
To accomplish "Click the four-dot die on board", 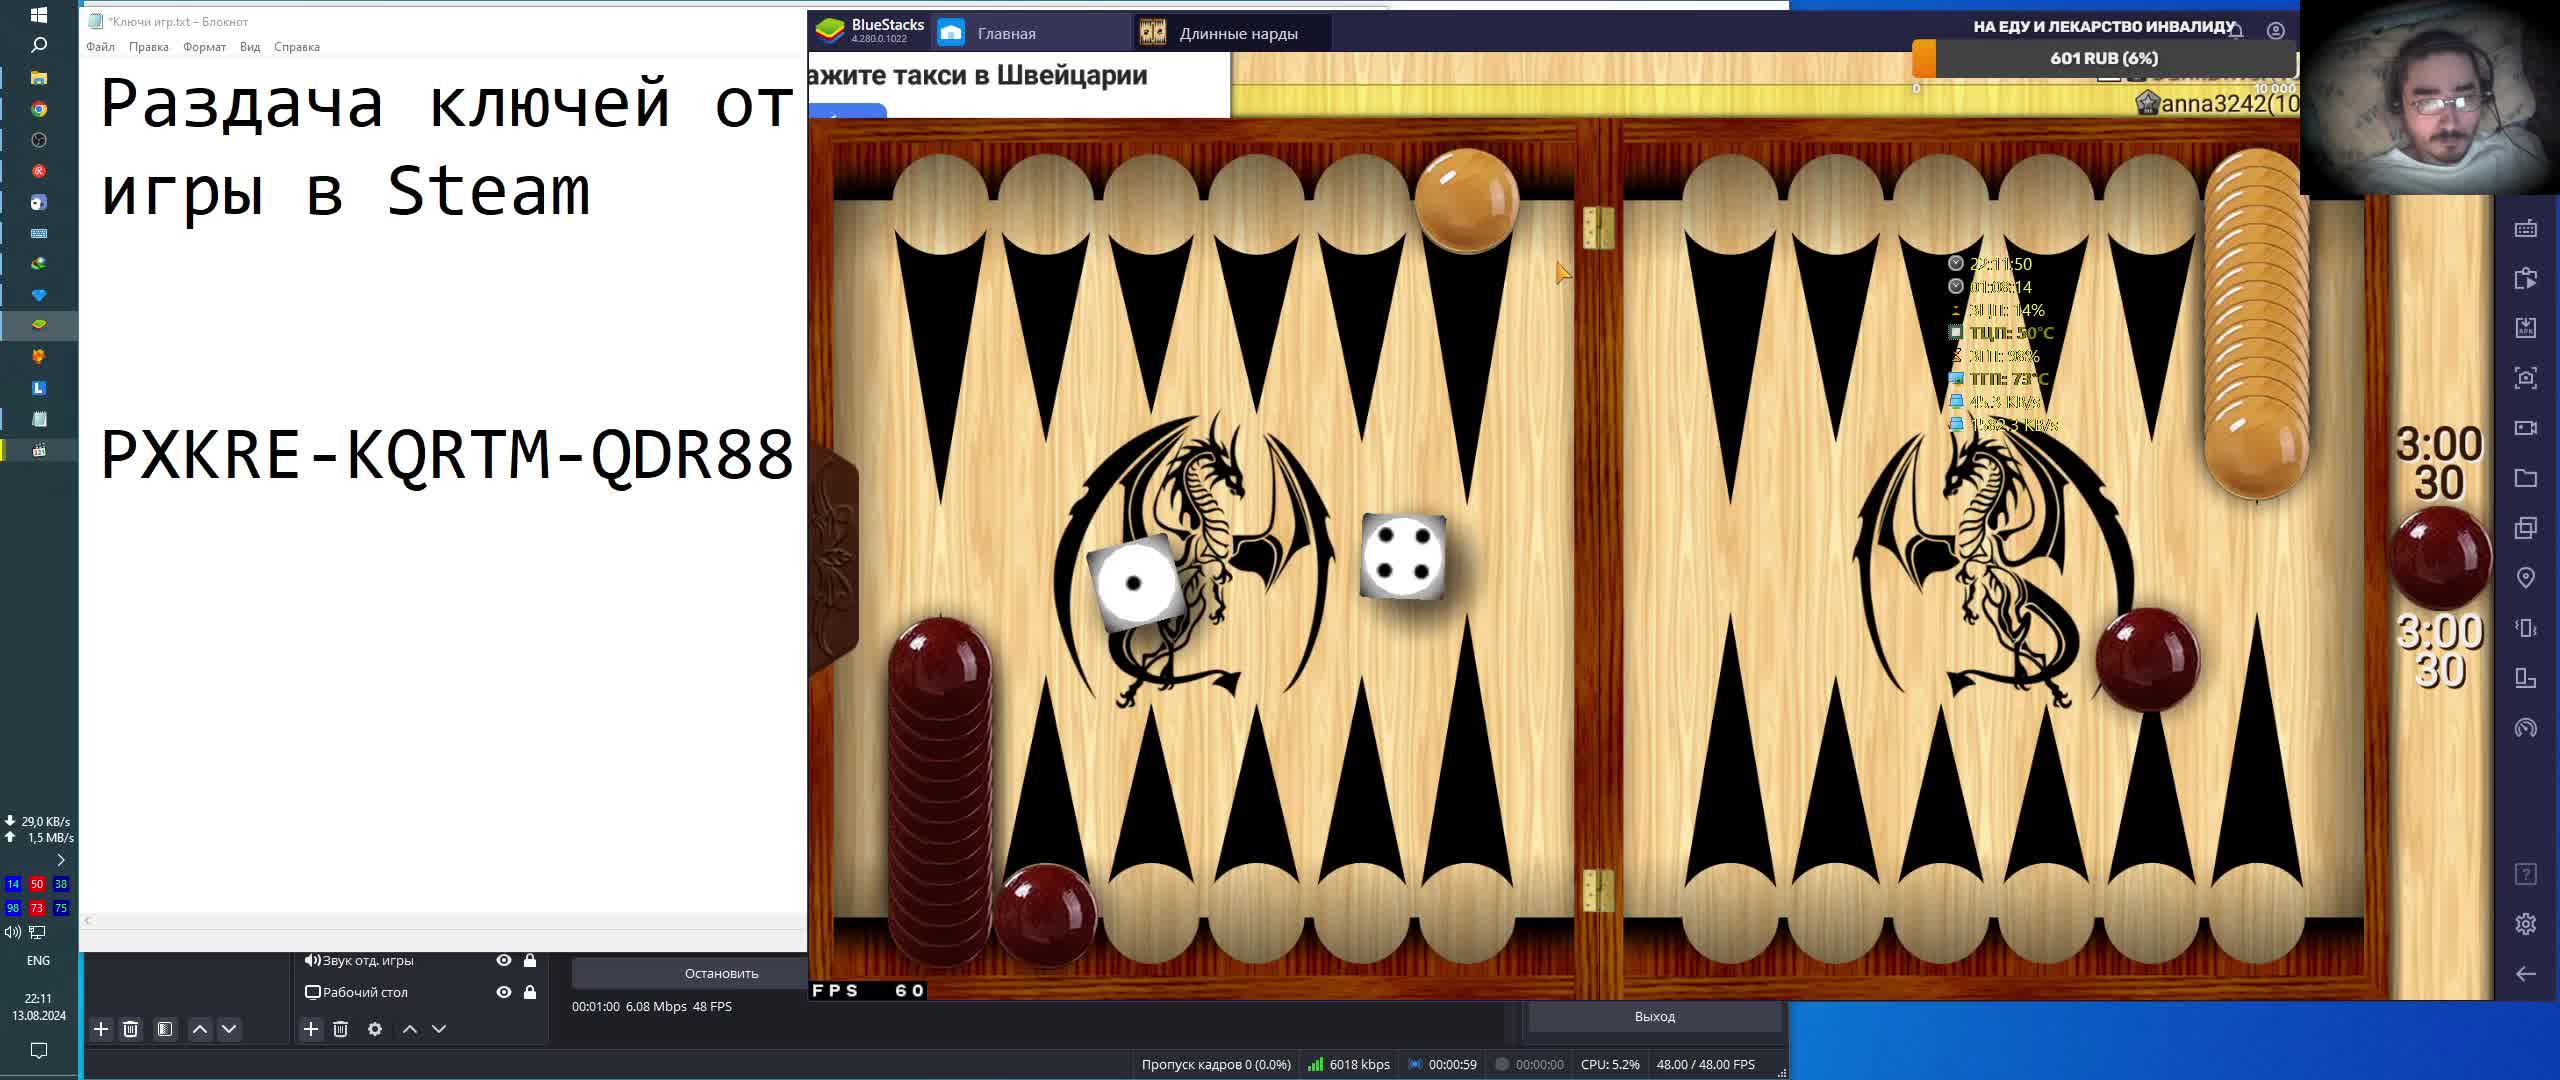I will [1402, 557].
